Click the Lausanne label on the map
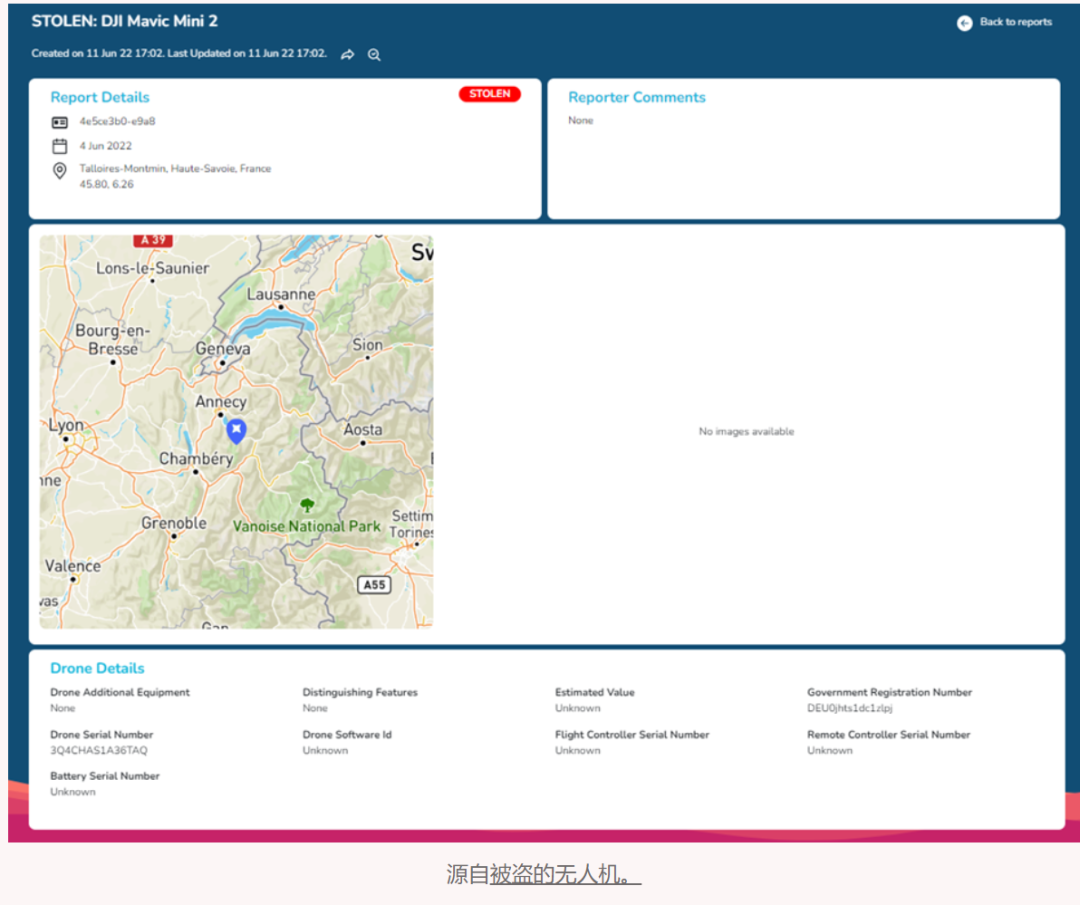The image size is (1080, 905). (281, 294)
